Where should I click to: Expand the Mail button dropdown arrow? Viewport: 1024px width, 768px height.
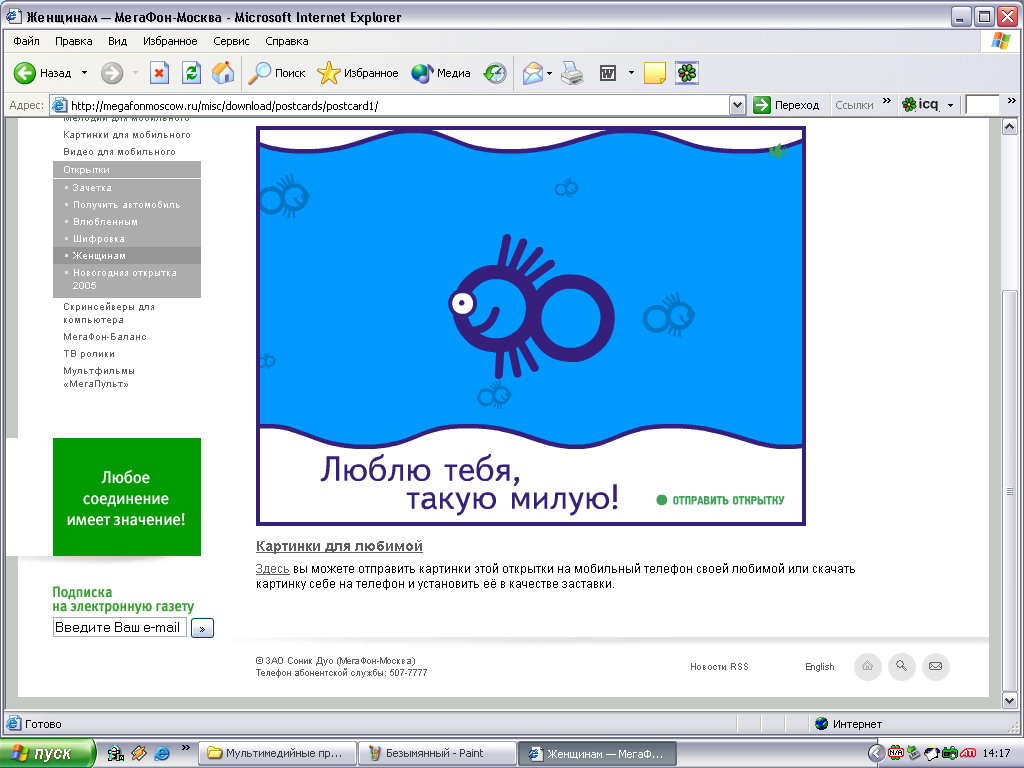coord(549,73)
